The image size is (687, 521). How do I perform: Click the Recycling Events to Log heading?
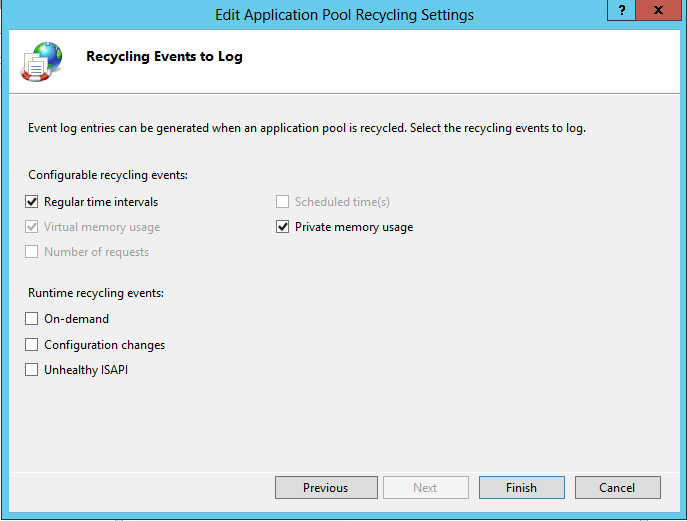pyautogui.click(x=164, y=57)
